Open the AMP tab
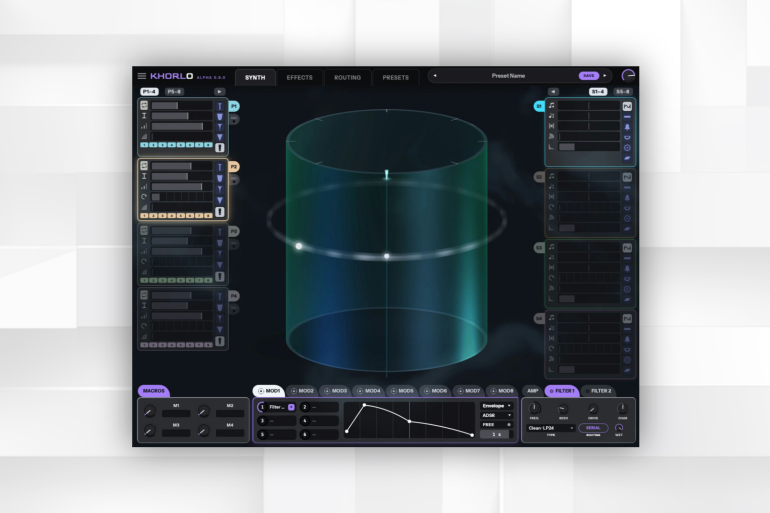This screenshot has height=513, width=770. point(532,391)
